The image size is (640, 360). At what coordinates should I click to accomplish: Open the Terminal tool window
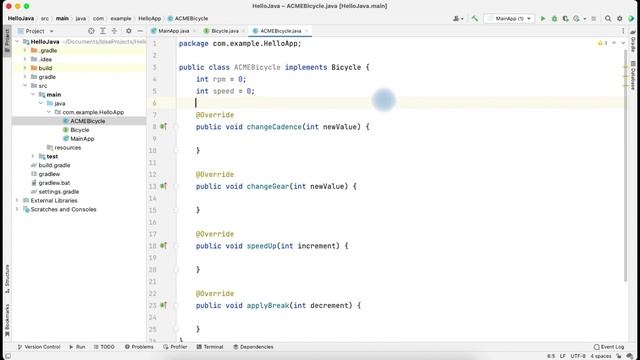(x=210, y=347)
